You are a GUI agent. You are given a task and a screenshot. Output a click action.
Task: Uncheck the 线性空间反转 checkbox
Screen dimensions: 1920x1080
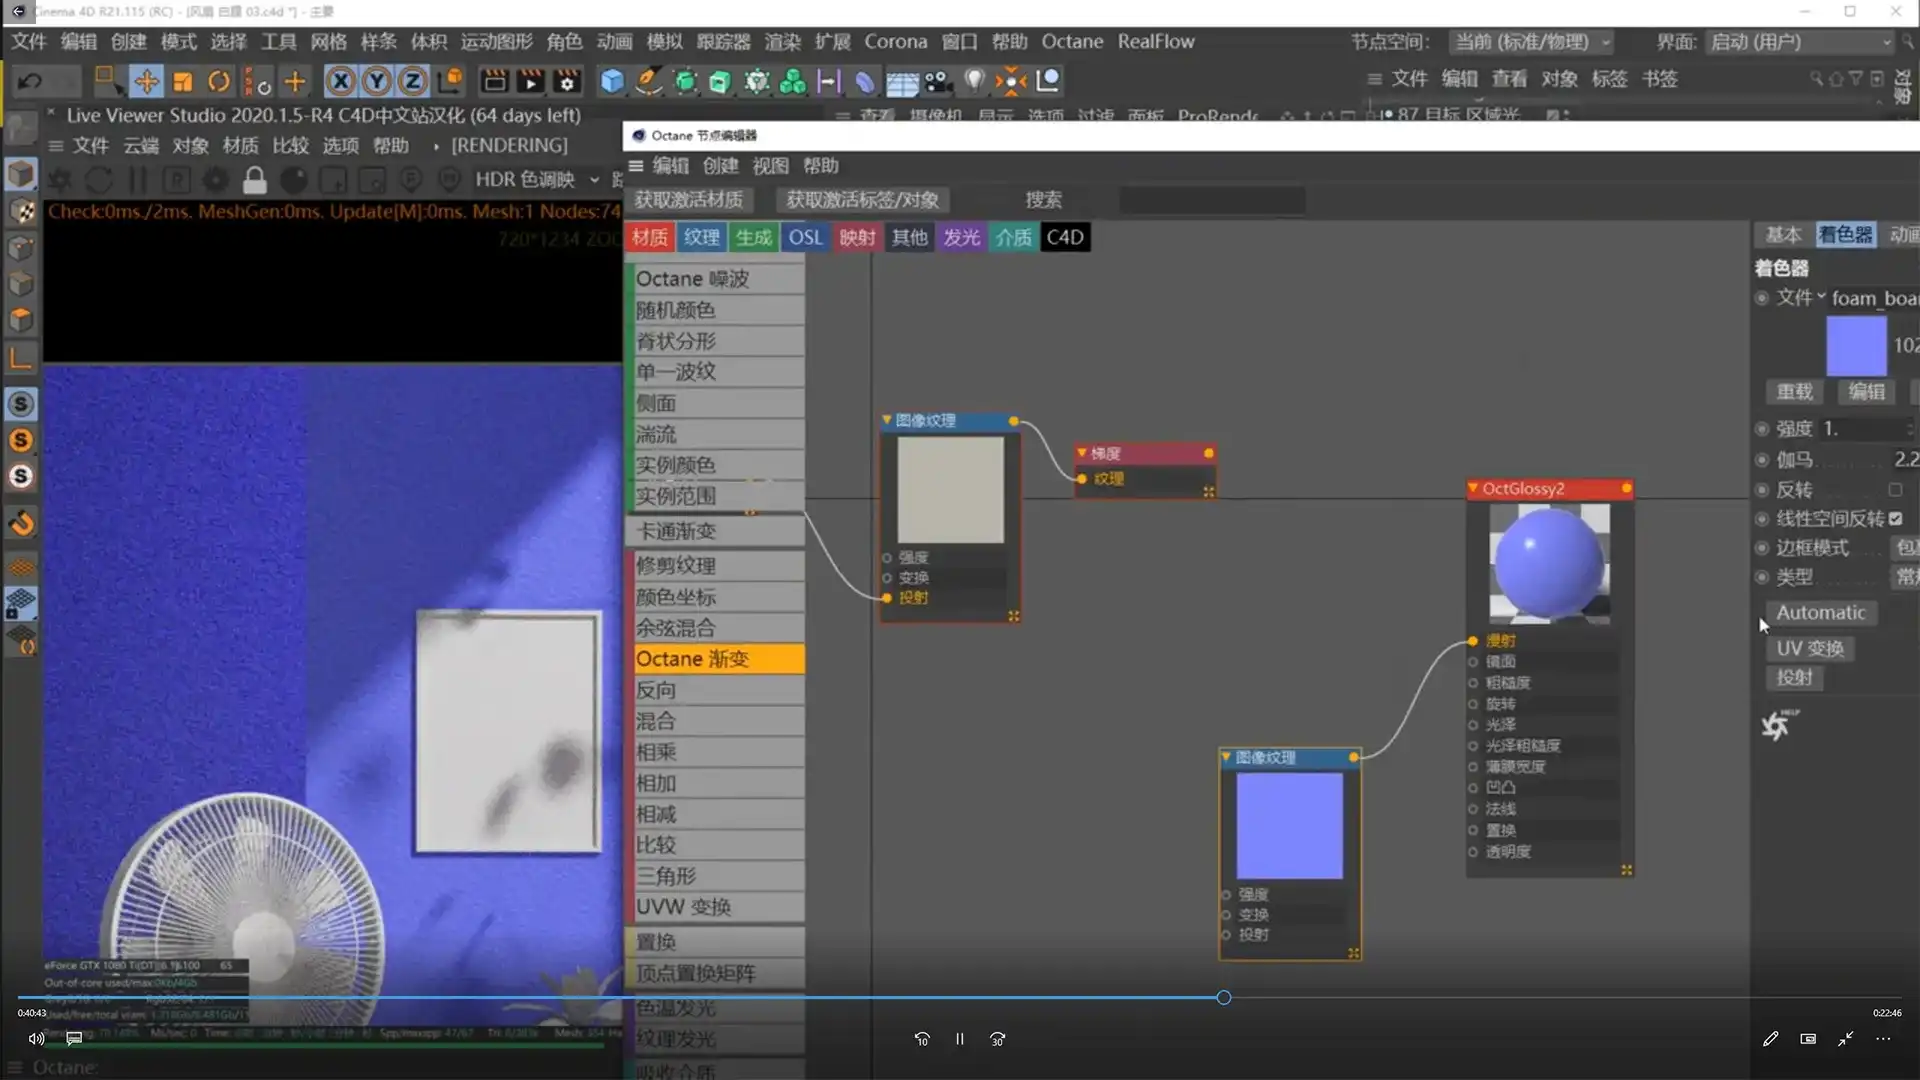(1897, 519)
